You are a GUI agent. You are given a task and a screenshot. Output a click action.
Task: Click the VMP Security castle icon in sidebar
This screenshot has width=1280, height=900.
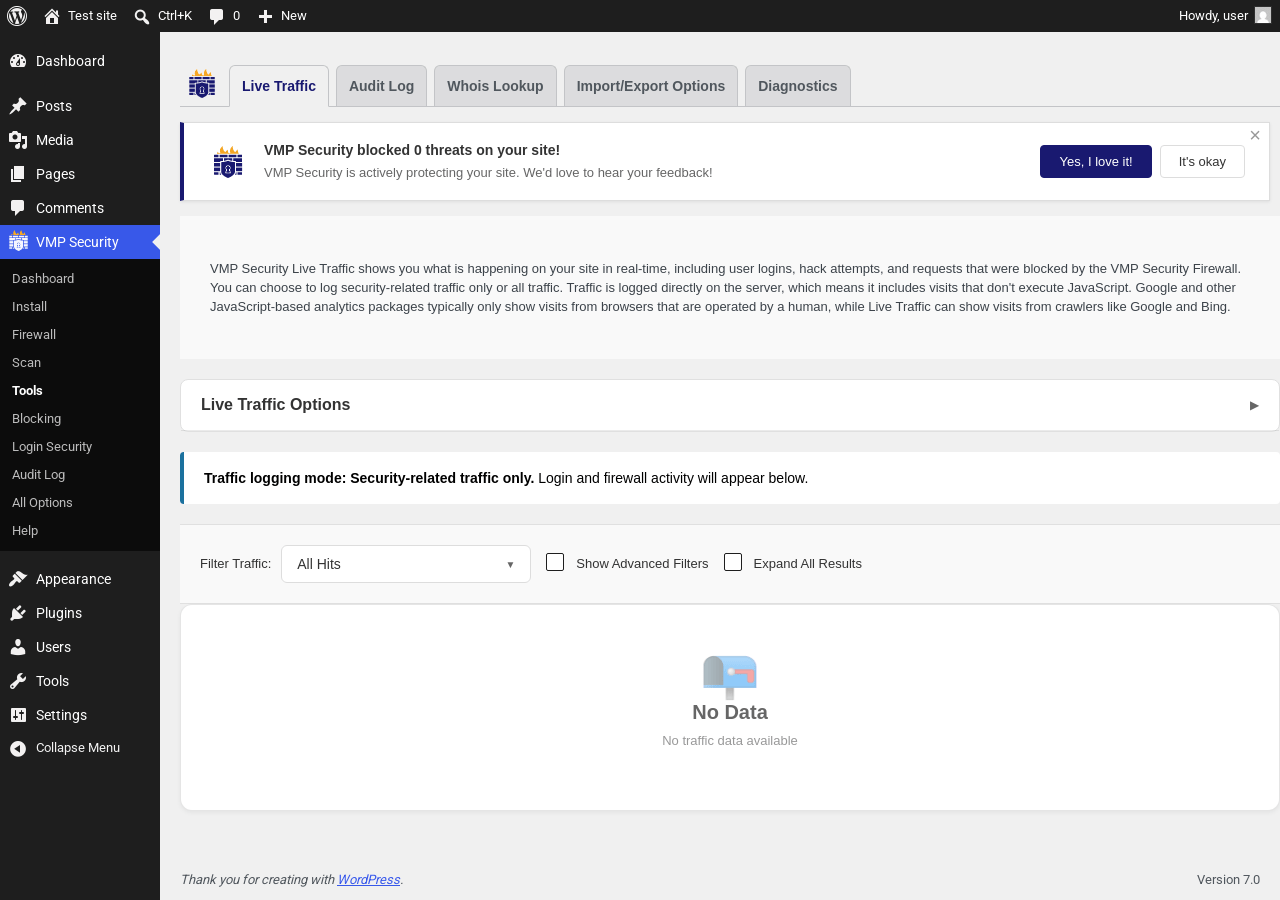point(18,241)
